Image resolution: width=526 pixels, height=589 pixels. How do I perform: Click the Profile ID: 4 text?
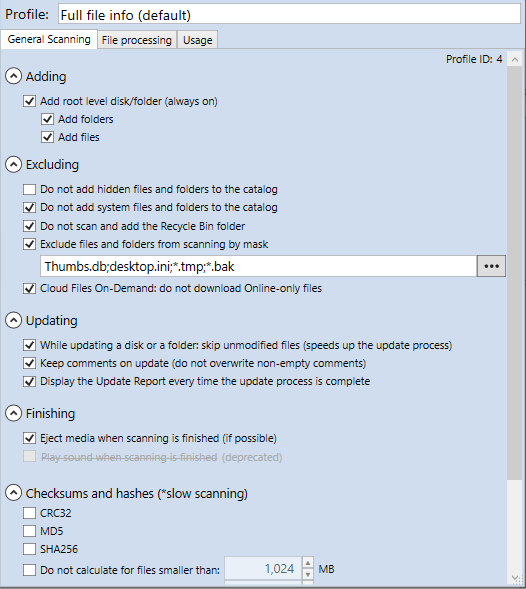(x=474, y=59)
